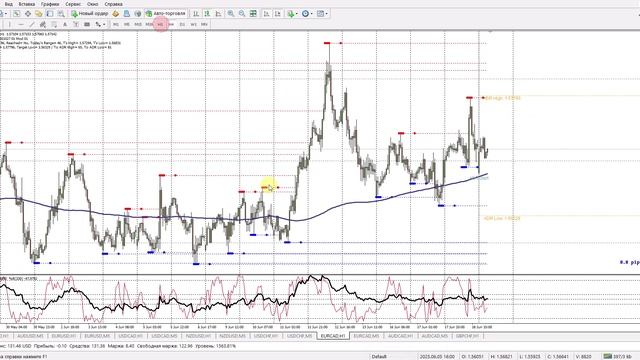Select the candlestick chart type icon

pyautogui.click(x=207, y=13)
